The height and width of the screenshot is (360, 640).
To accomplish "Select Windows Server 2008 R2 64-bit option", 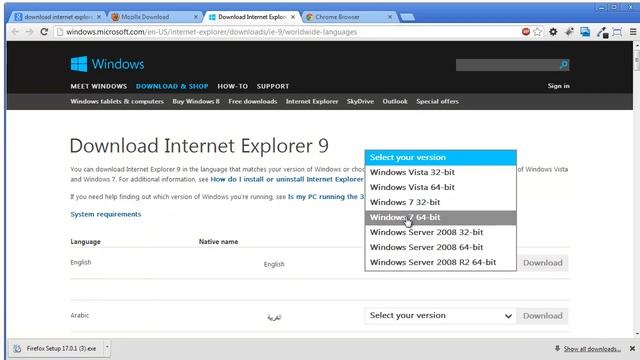I will [x=440, y=262].
